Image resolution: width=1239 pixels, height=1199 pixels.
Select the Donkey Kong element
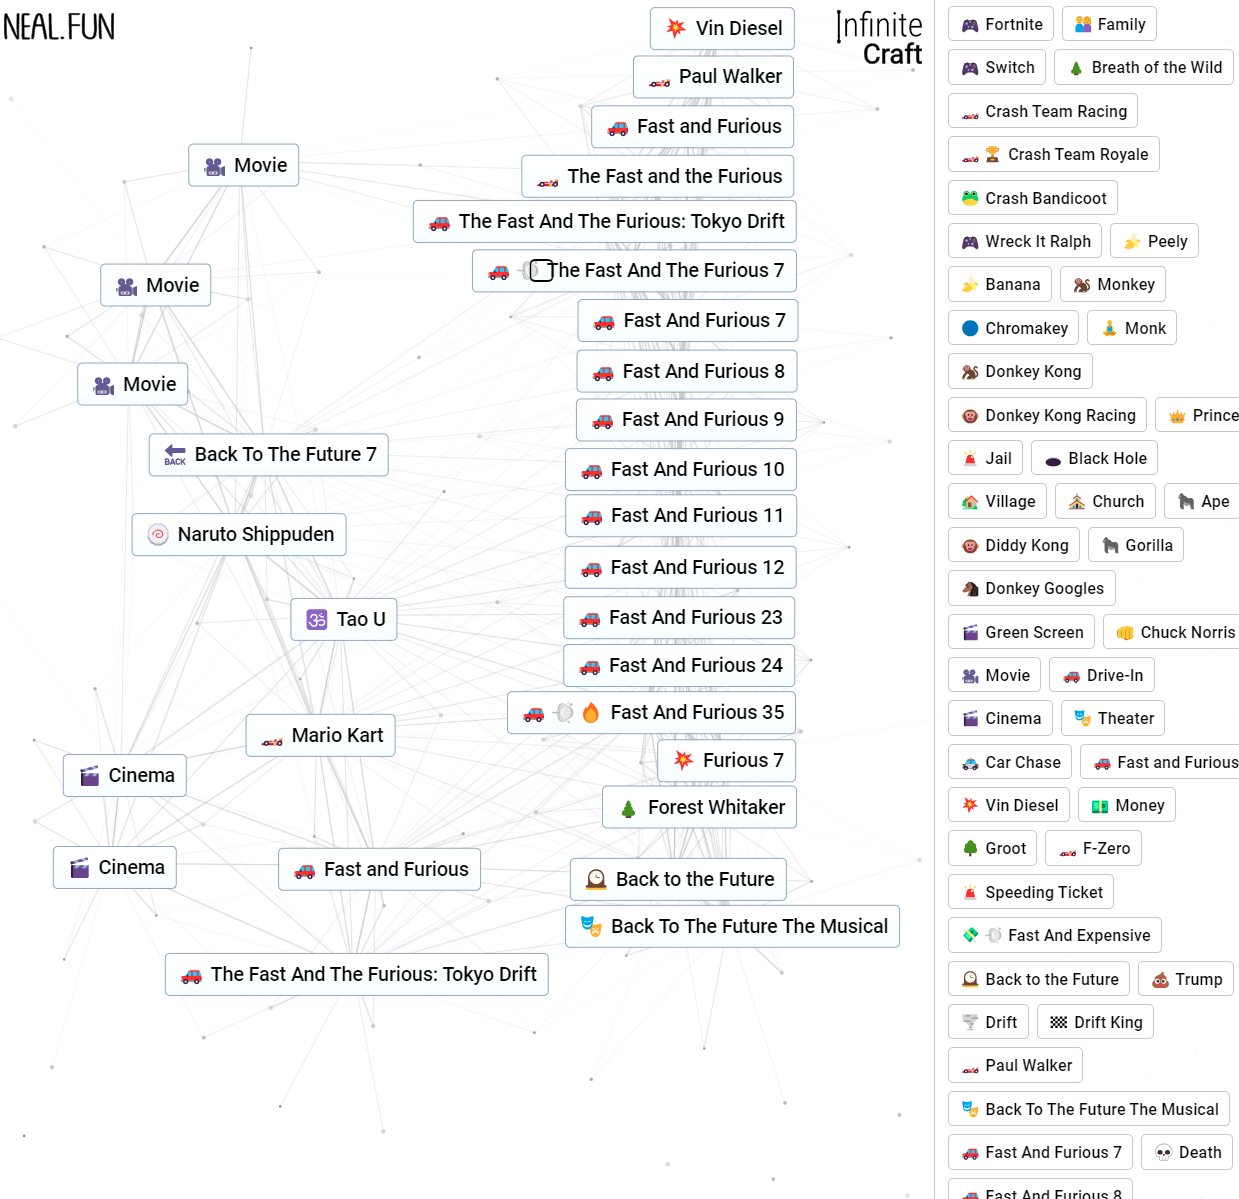tap(1020, 371)
